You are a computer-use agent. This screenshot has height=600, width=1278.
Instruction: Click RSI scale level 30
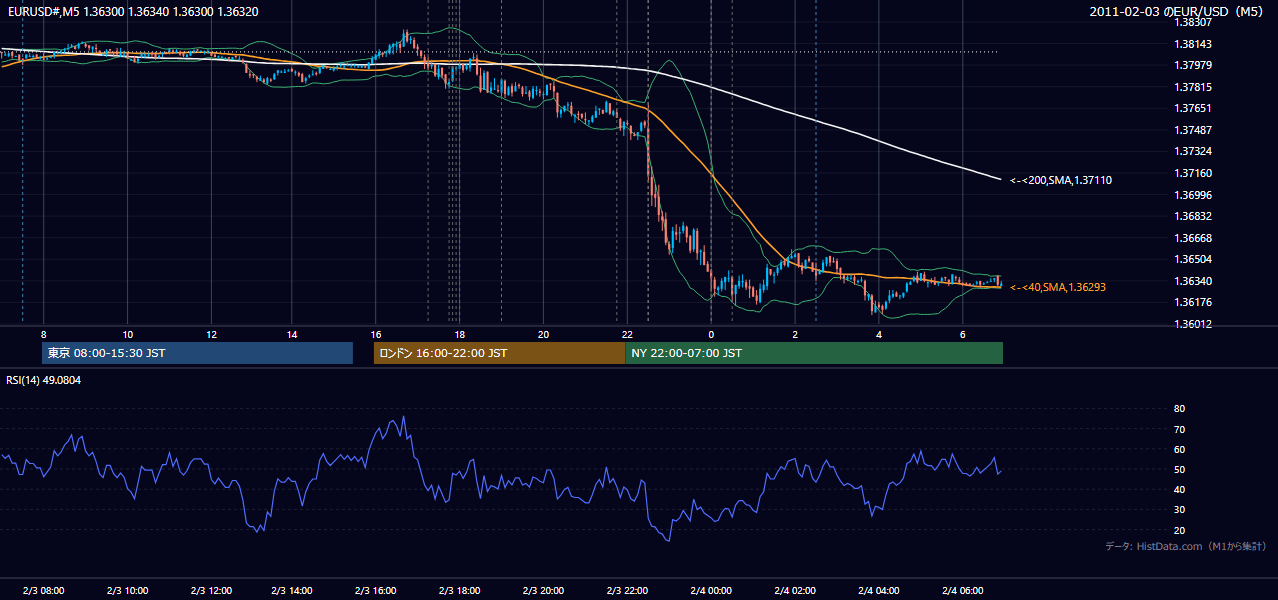1180,510
